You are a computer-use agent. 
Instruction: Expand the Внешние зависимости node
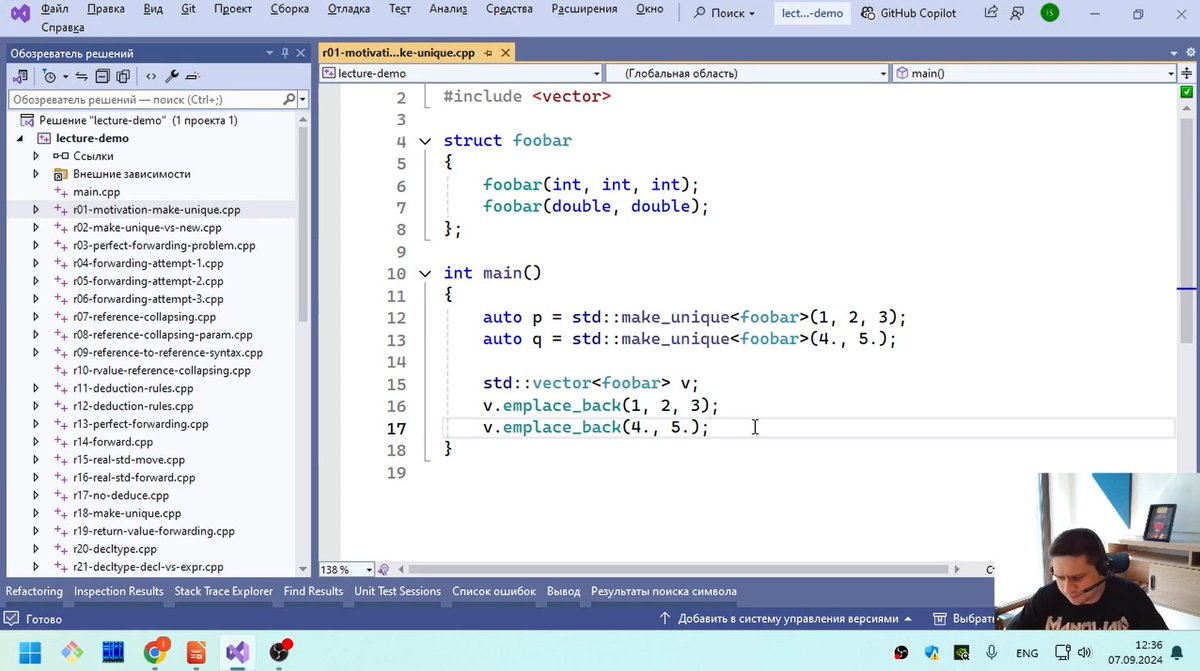click(36, 174)
